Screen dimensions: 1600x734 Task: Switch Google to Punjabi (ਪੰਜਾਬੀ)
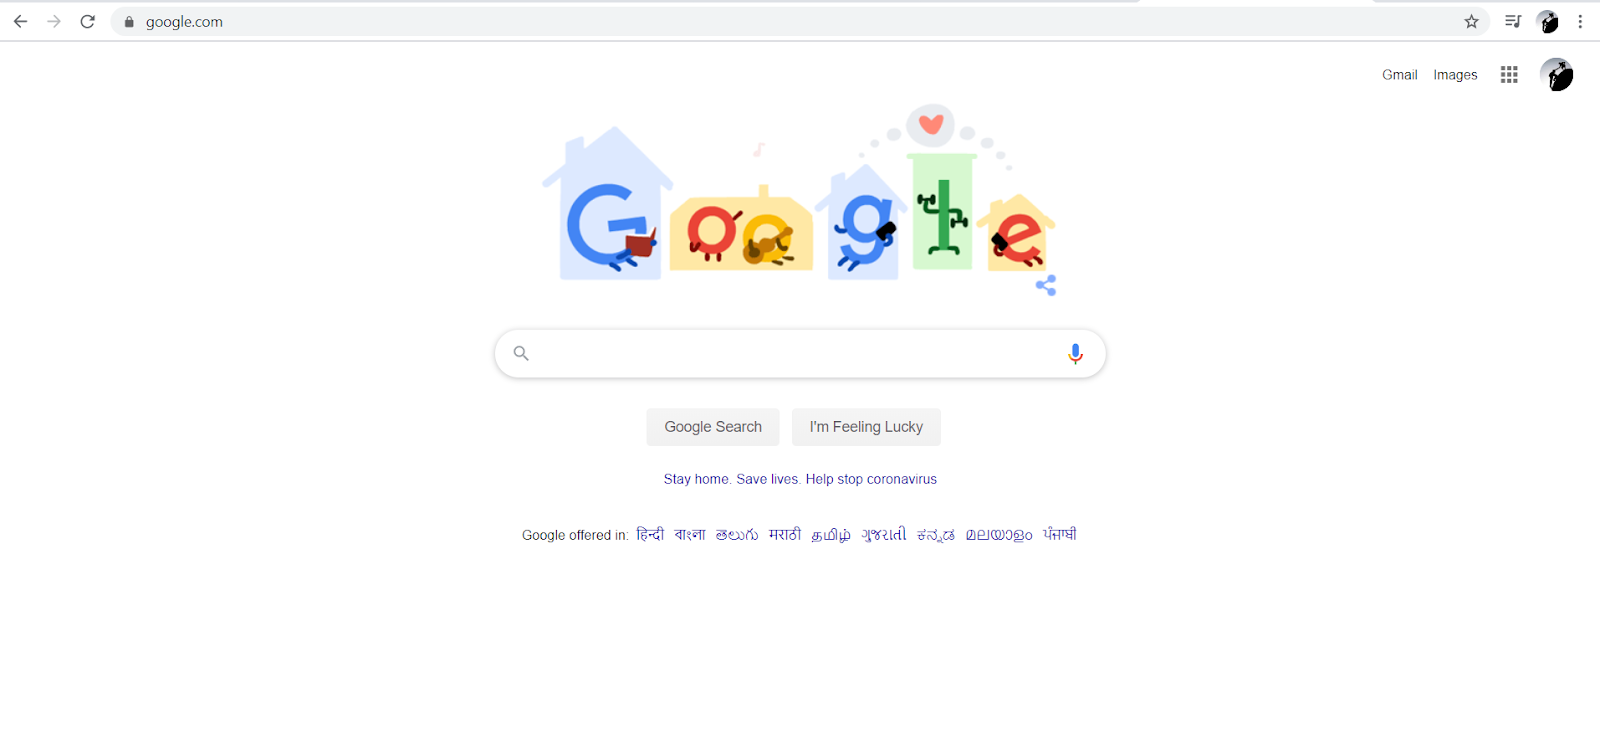coord(1060,534)
